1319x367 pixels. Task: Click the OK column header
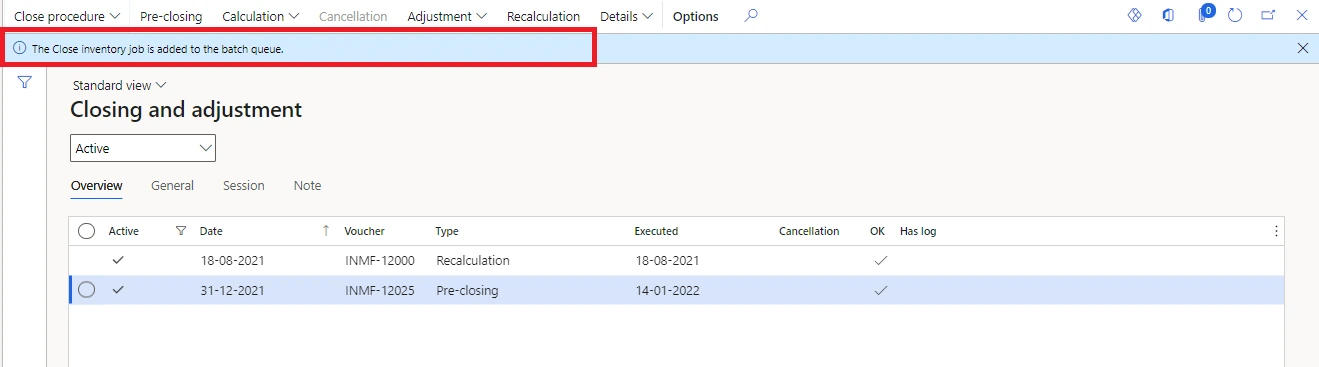[x=877, y=231]
